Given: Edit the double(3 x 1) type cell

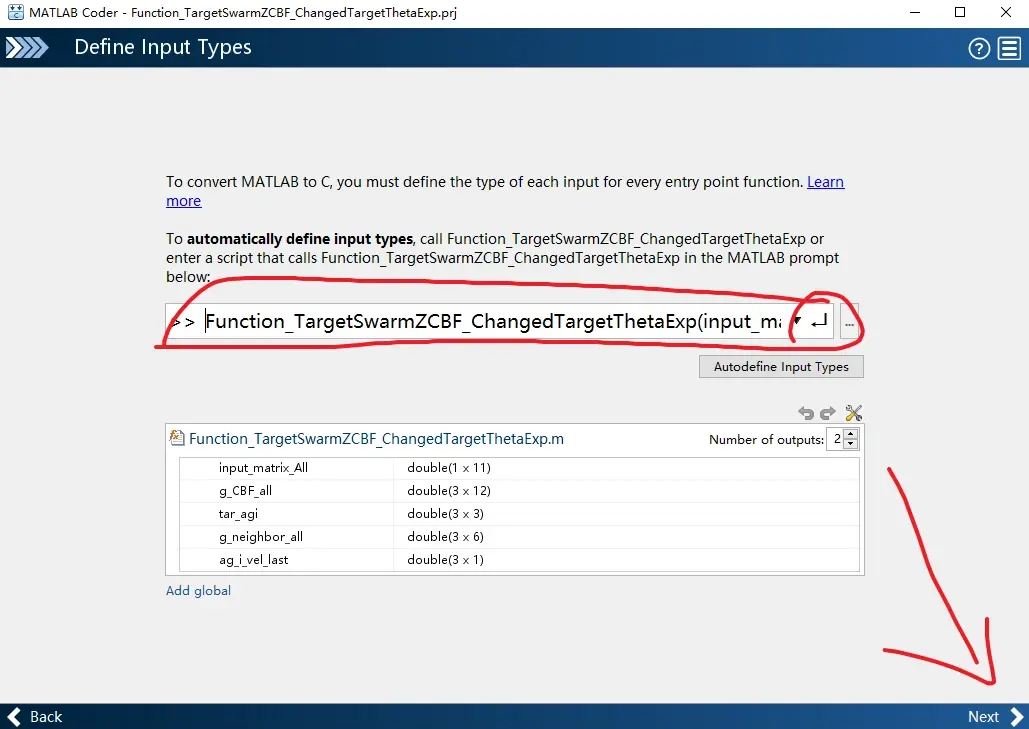Looking at the screenshot, I should 626,560.
